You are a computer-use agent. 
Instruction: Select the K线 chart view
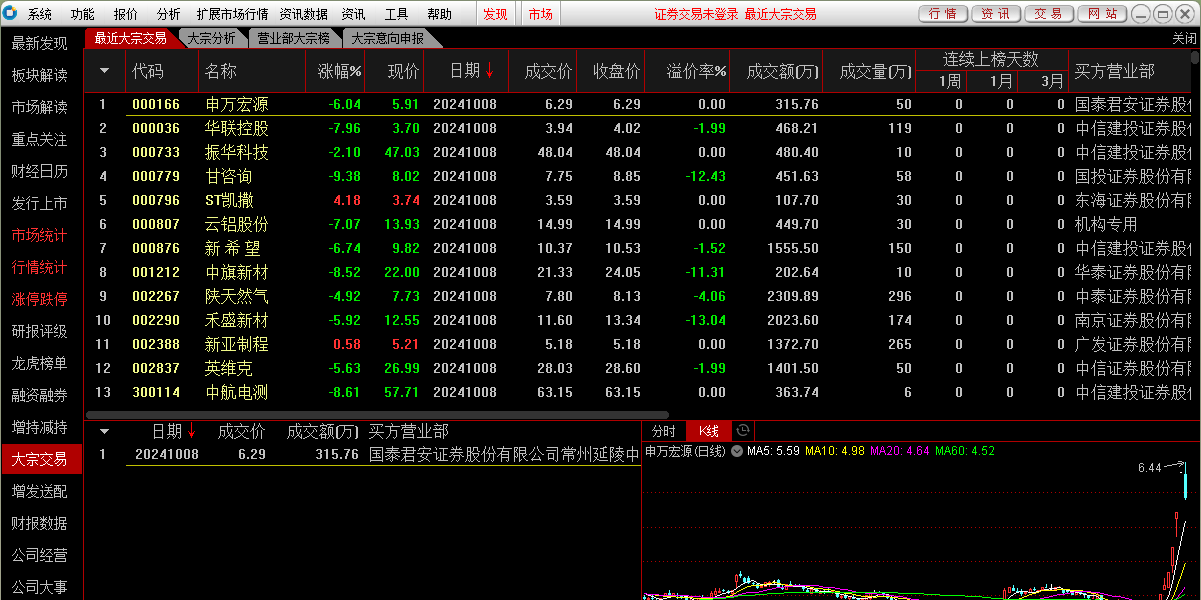point(709,431)
